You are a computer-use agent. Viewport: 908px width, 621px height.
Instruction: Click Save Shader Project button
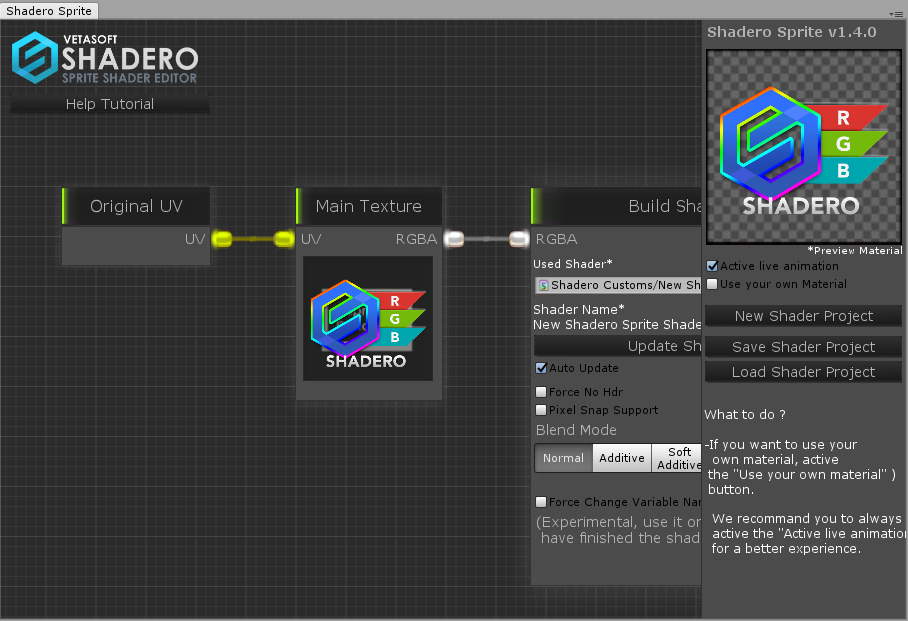tap(804, 347)
